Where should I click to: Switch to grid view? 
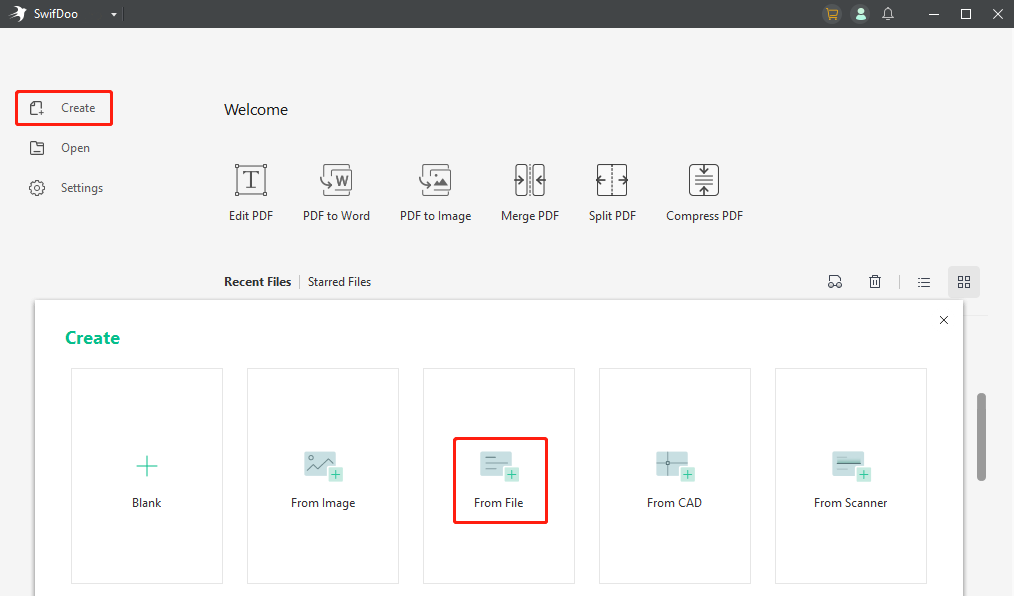pyautogui.click(x=964, y=282)
